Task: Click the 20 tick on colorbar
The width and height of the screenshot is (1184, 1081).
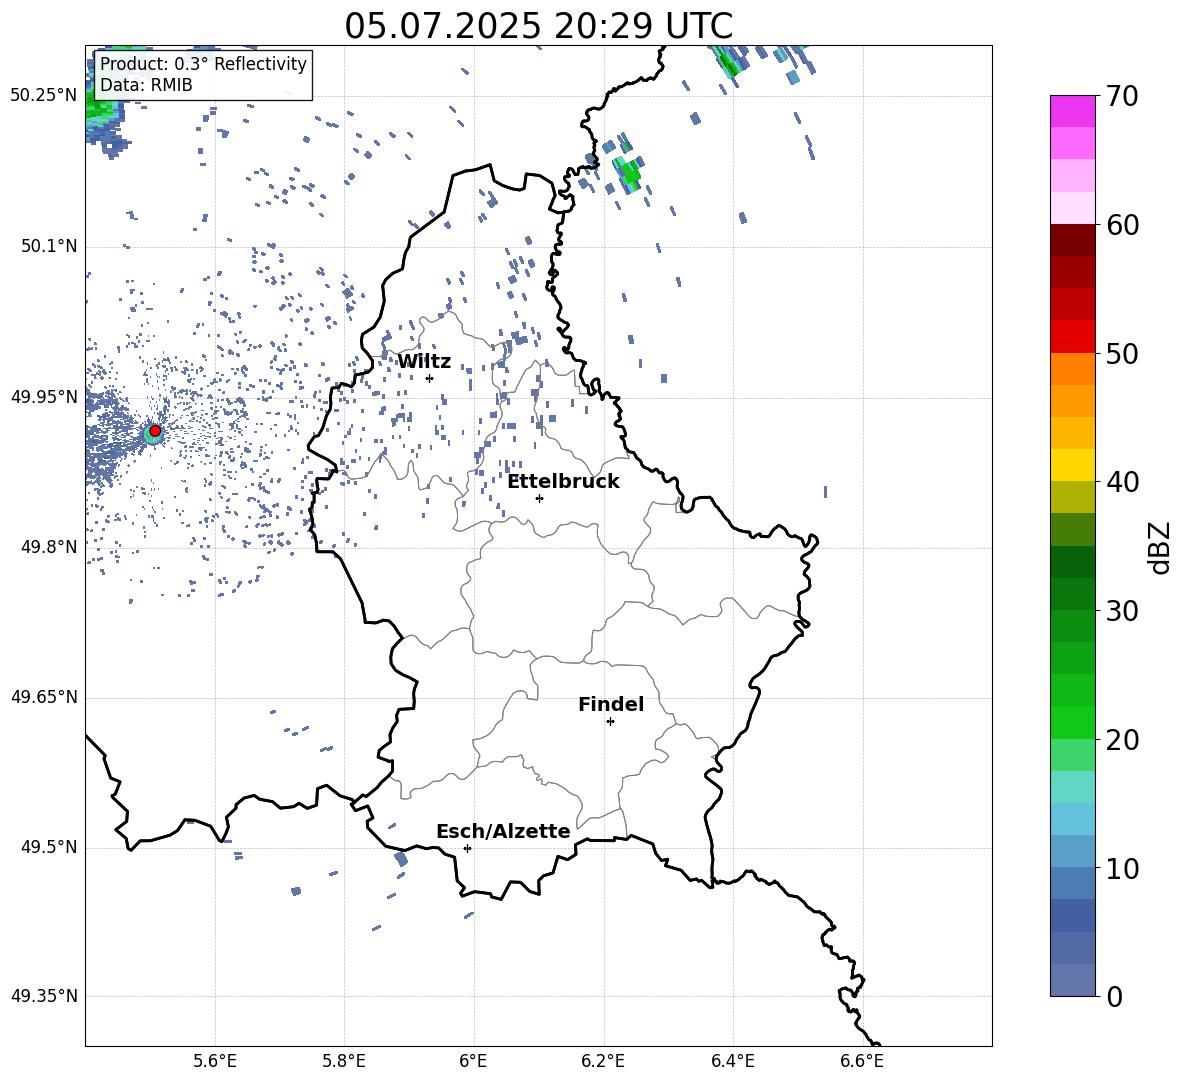Action: click(x=1122, y=739)
